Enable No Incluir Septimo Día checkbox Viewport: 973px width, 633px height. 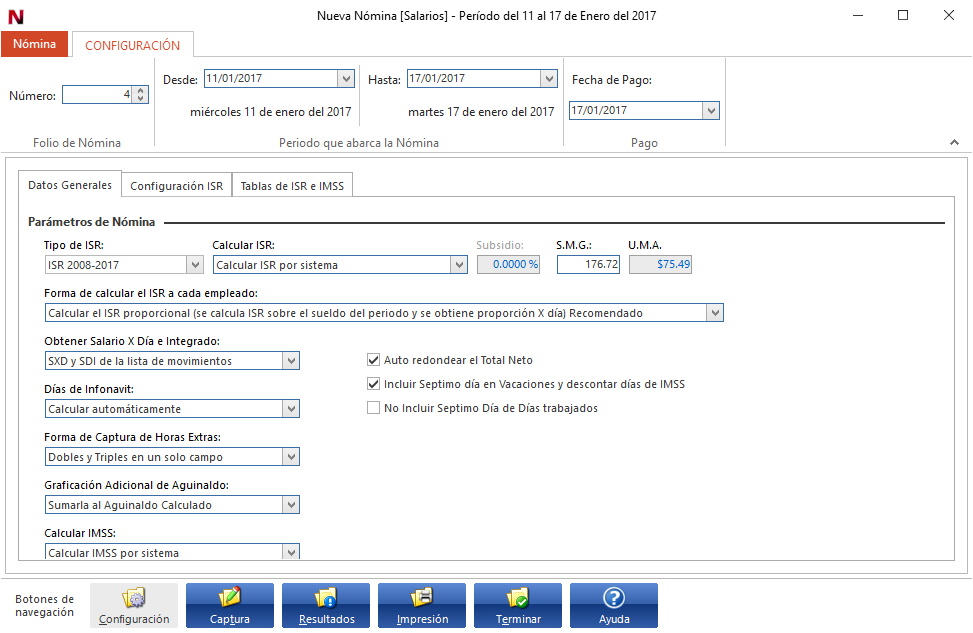click(x=374, y=408)
